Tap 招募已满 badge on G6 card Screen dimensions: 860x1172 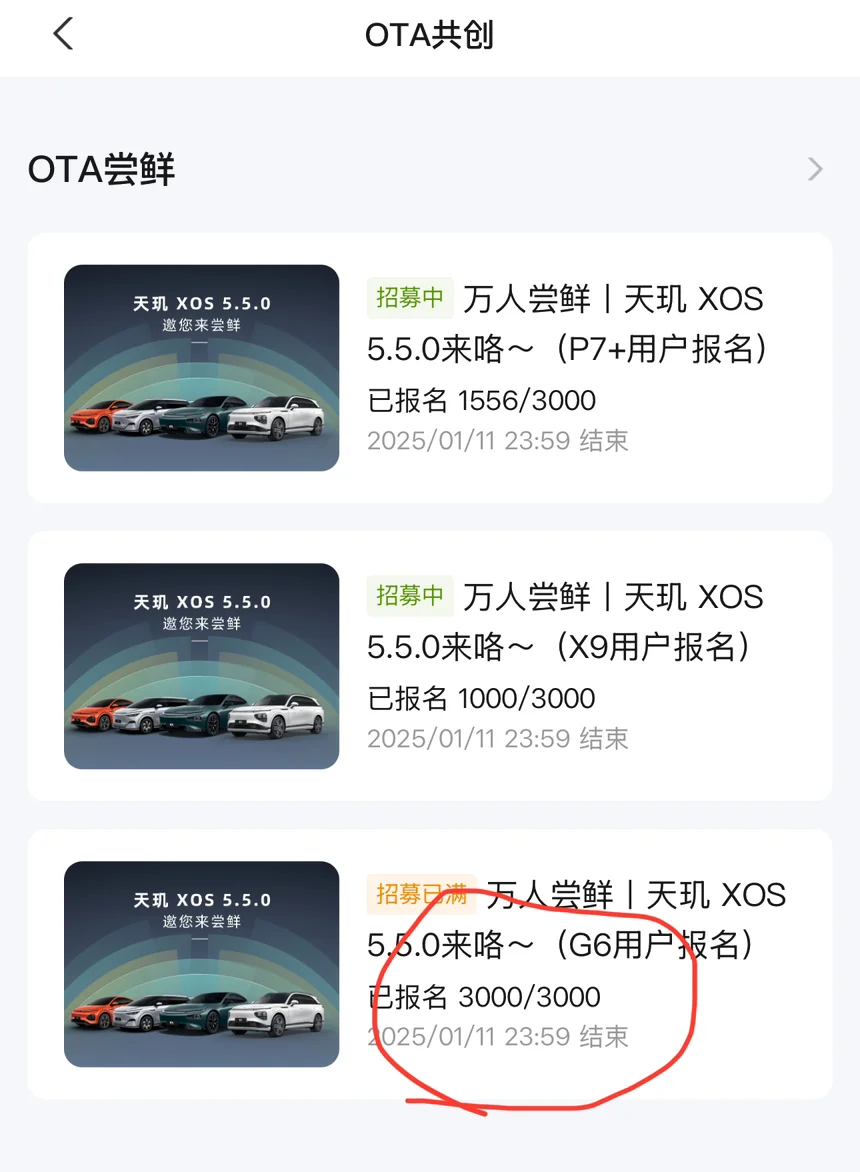click(x=421, y=894)
